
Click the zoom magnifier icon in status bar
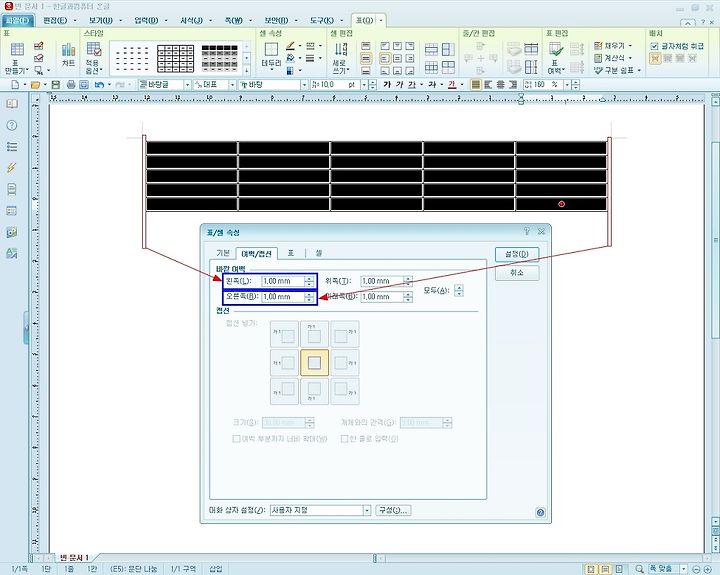tap(639, 569)
